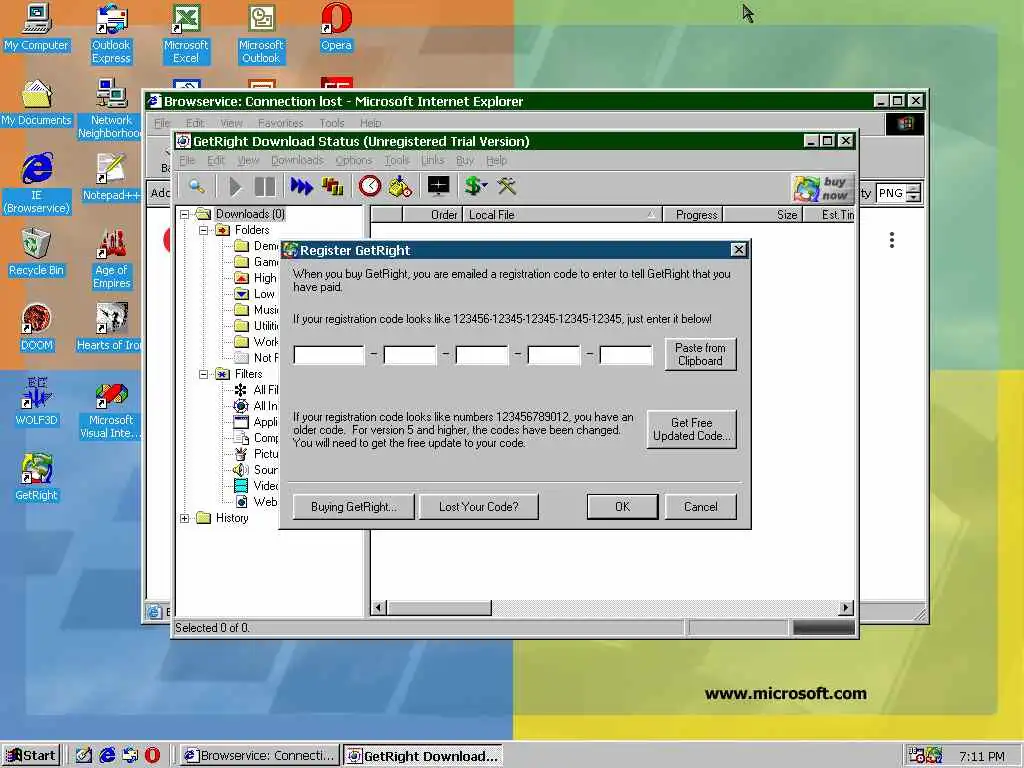
Task: Open the Help menu in GetRight
Action: pos(496,161)
